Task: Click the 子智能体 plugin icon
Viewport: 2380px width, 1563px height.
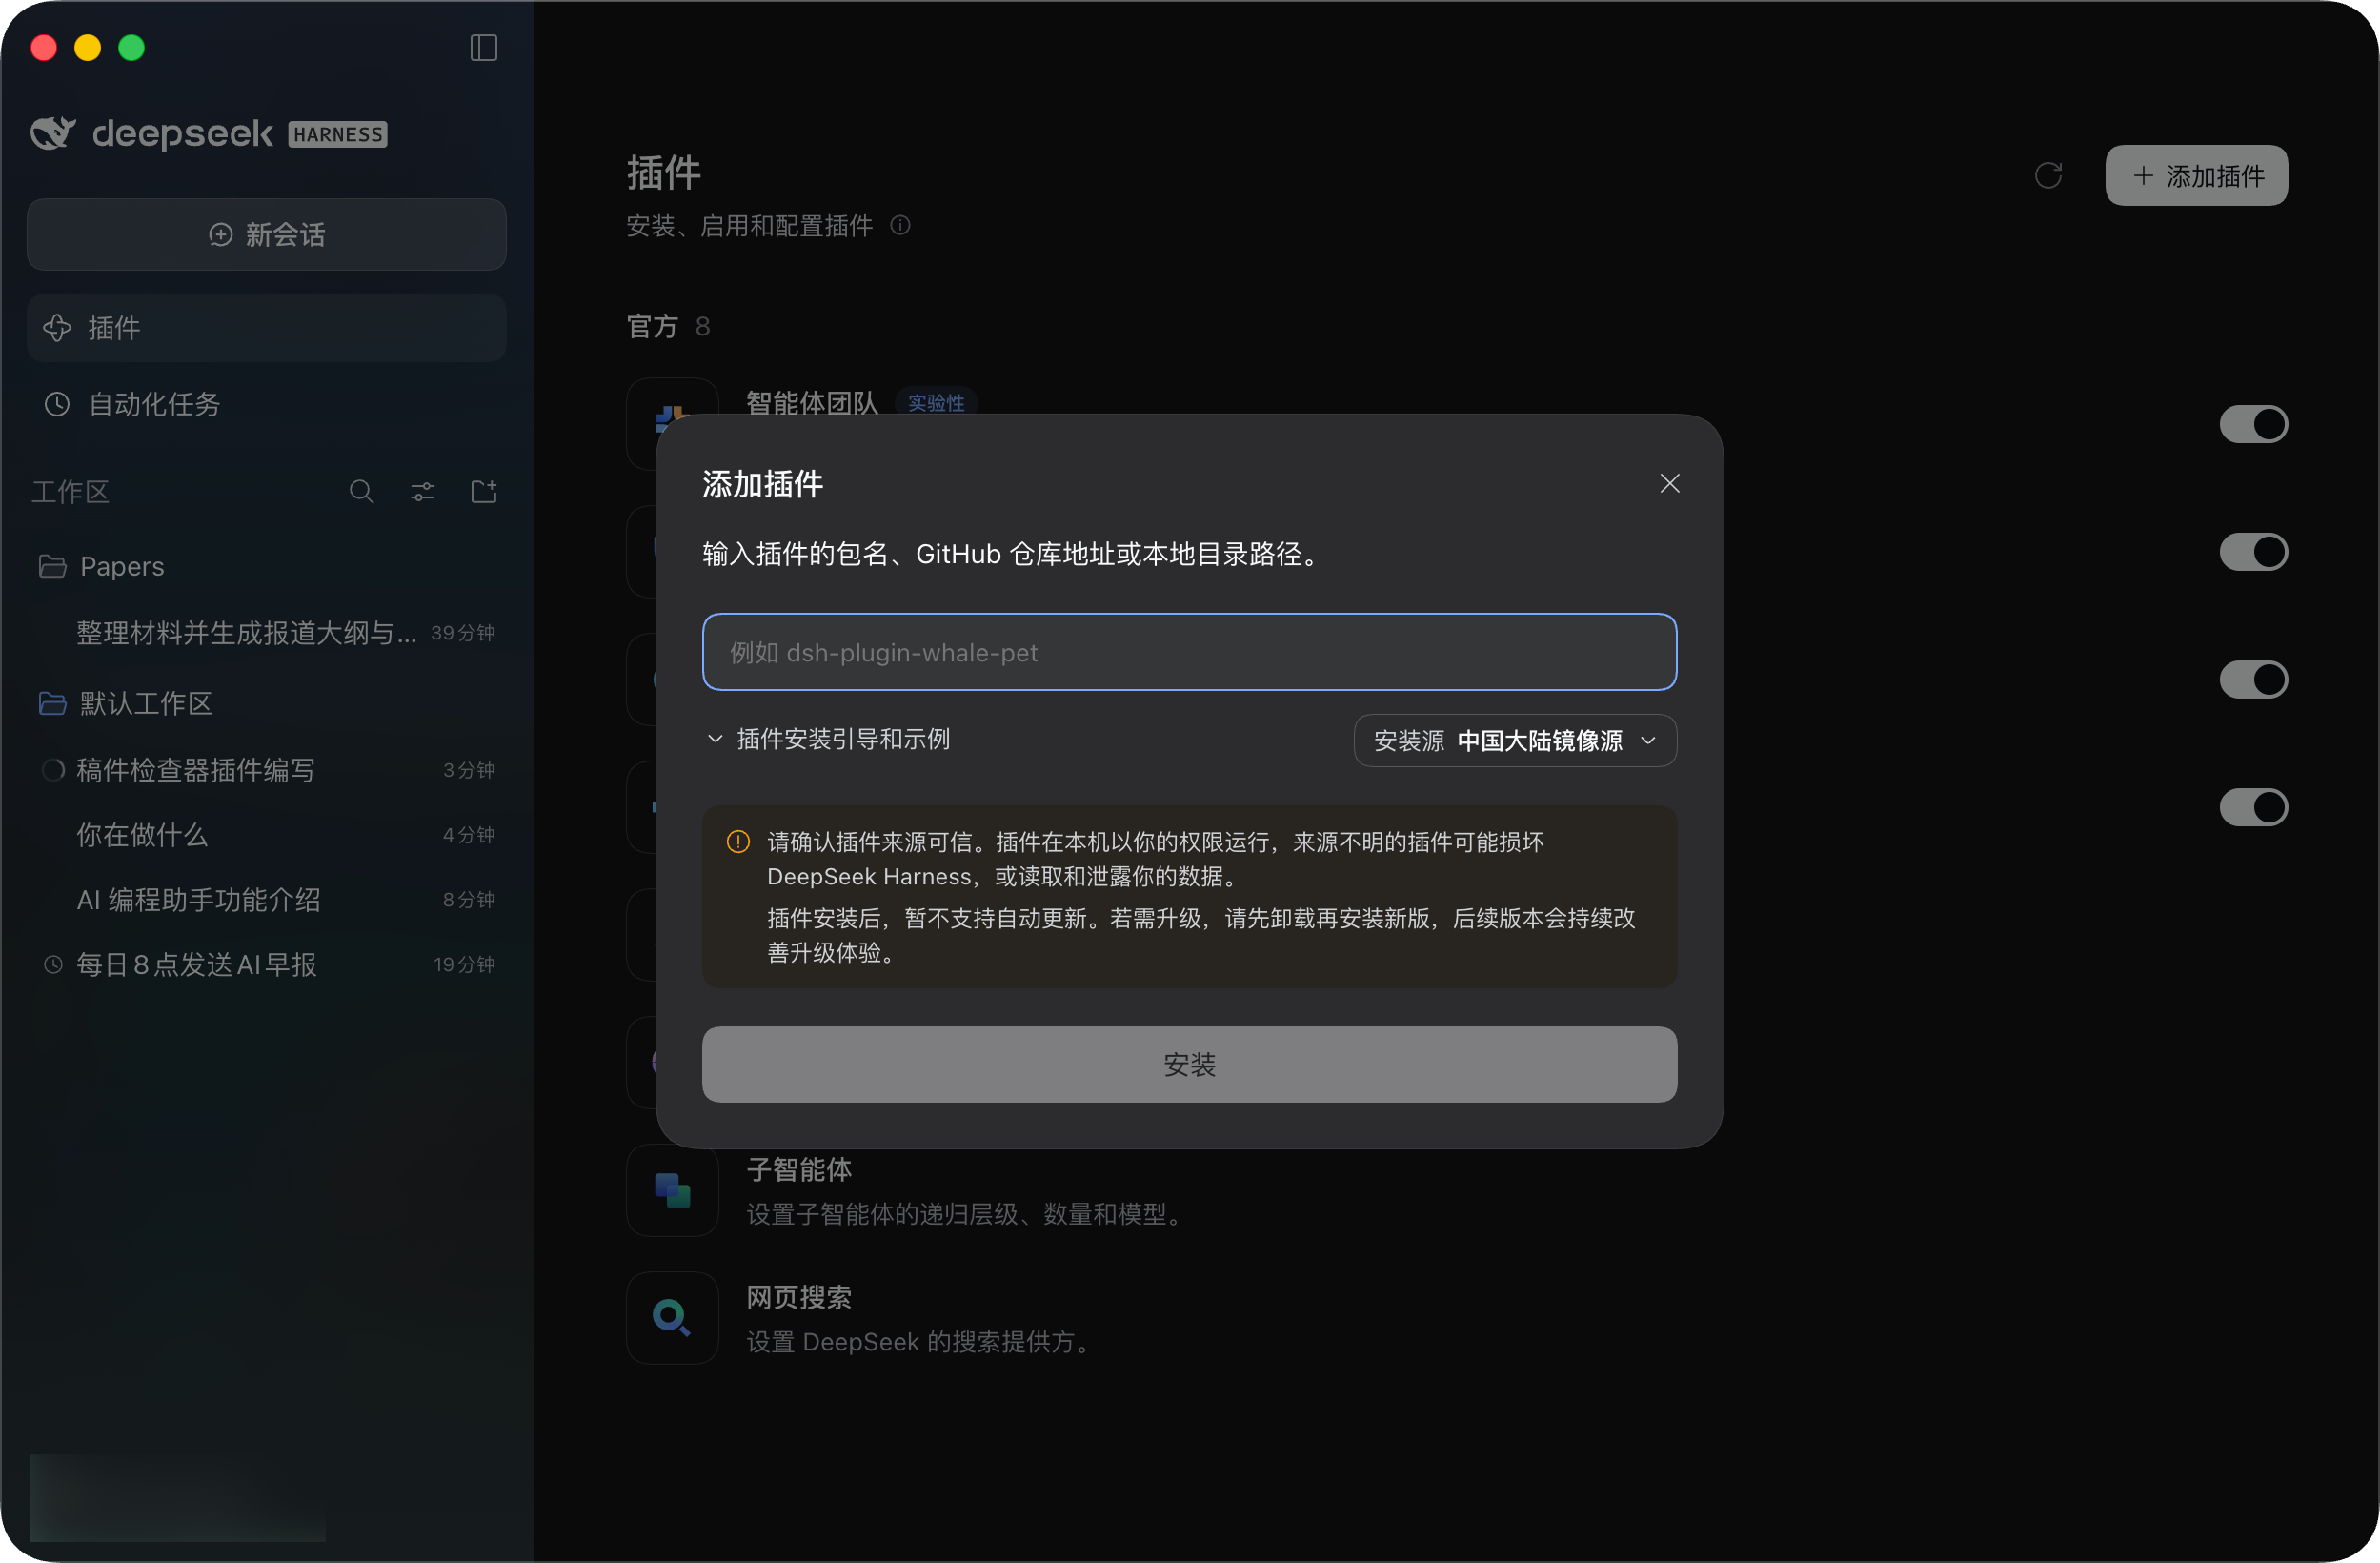Action: [x=672, y=1190]
